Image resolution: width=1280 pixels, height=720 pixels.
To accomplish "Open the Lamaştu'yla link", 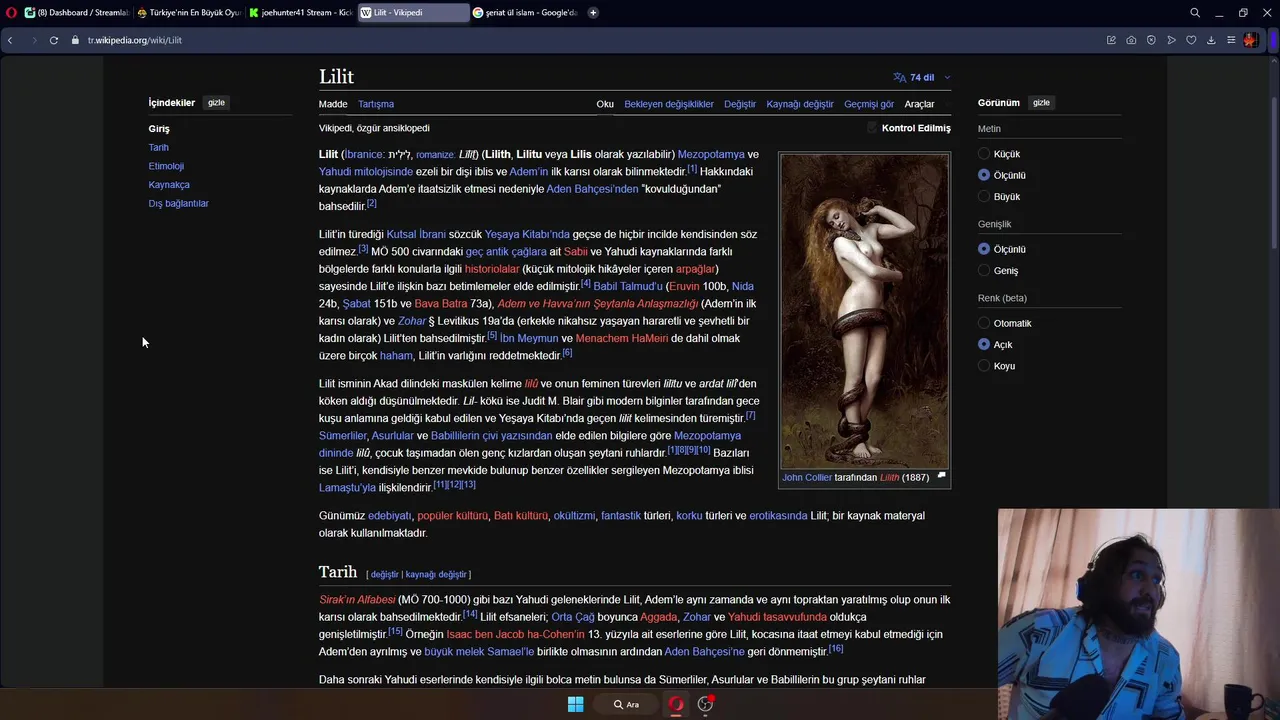I will pos(347,488).
